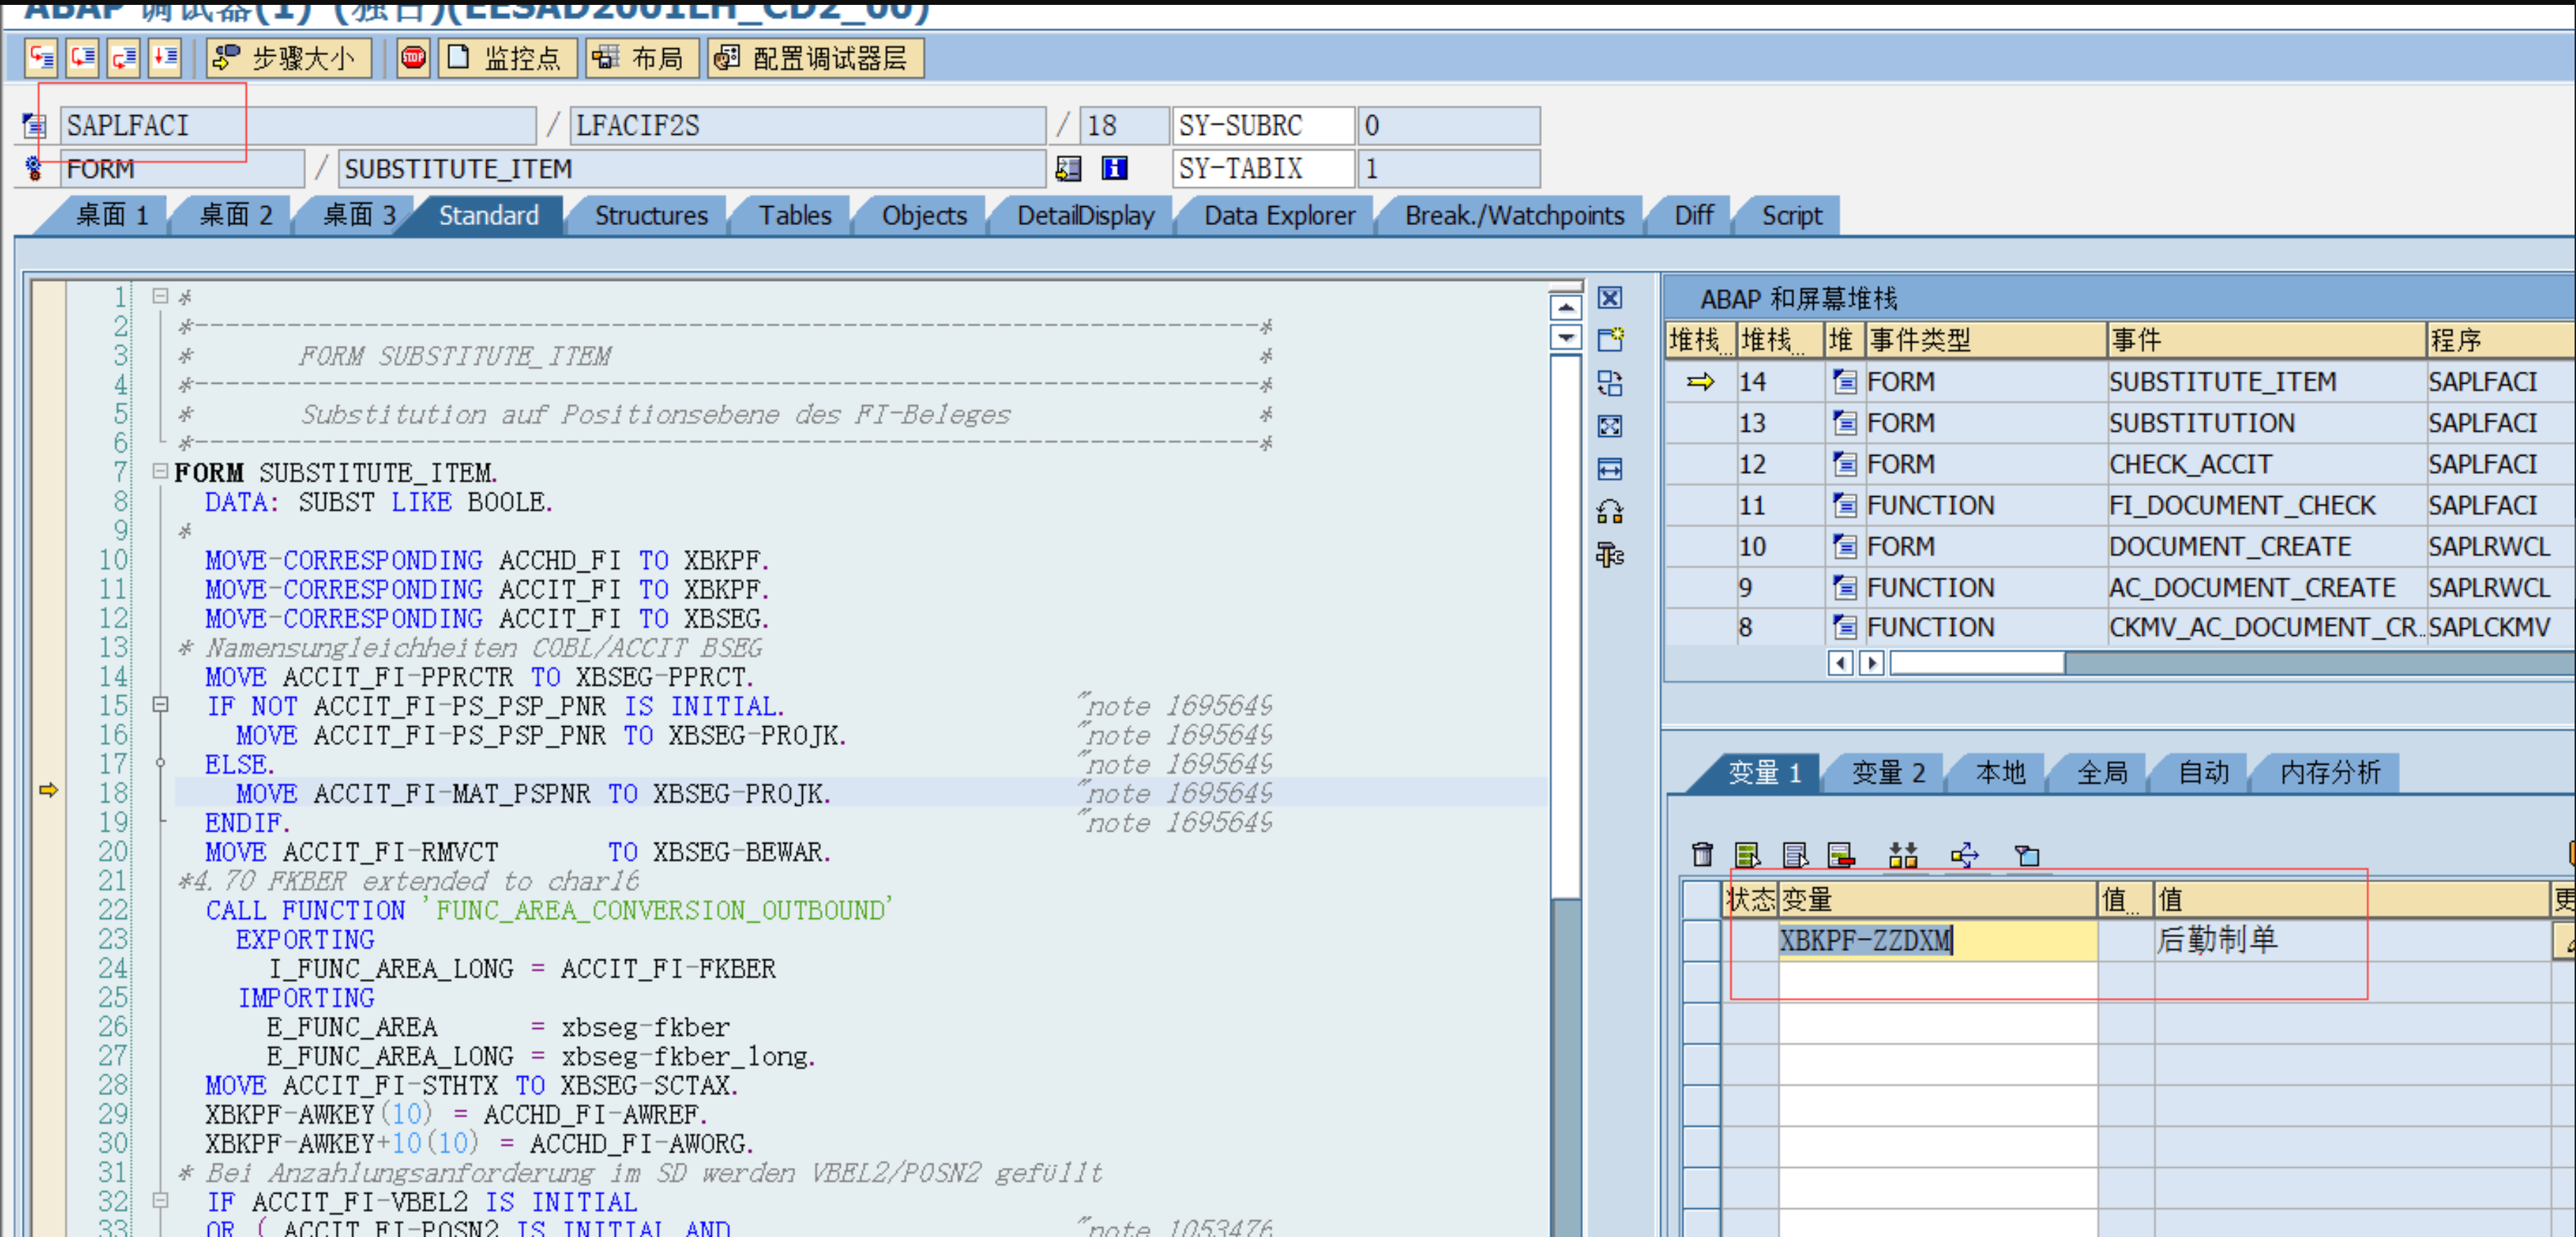Click the 布局 layout button
Image resolution: width=2576 pixels, height=1237 pixels.
tap(642, 58)
